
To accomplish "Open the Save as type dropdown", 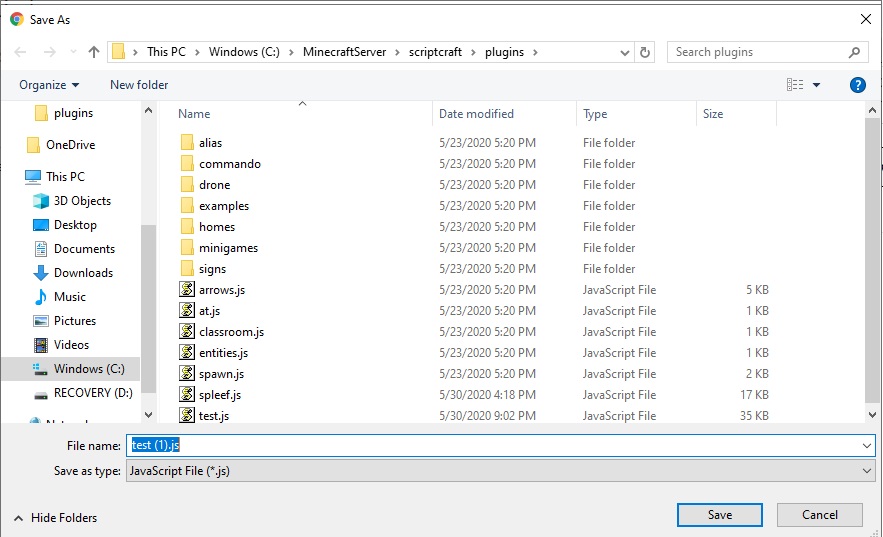I will 501,471.
